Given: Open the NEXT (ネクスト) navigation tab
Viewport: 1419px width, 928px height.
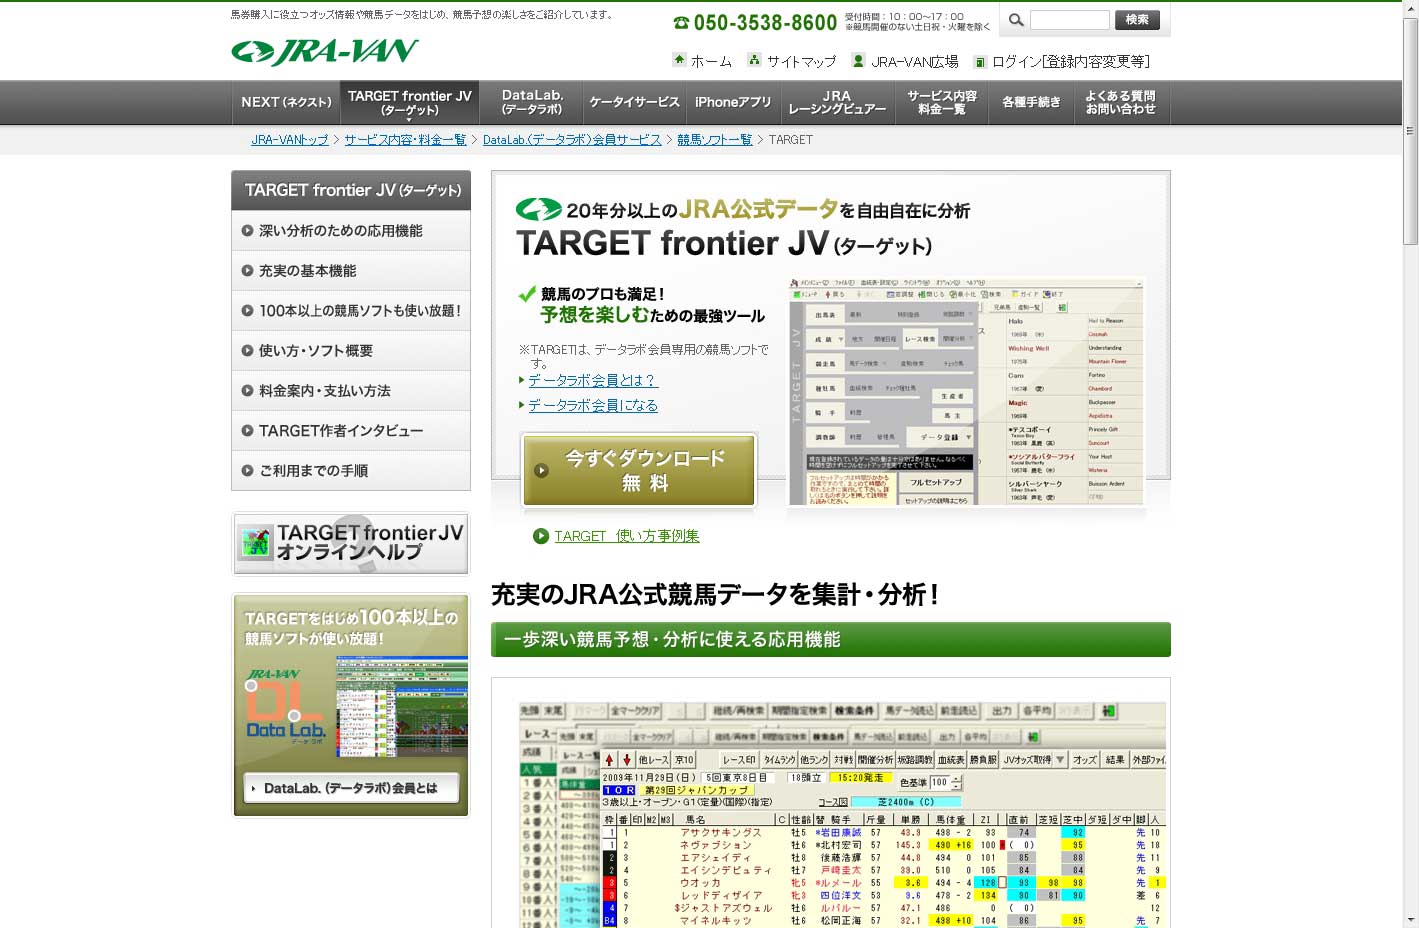Looking at the screenshot, I should click(x=286, y=102).
